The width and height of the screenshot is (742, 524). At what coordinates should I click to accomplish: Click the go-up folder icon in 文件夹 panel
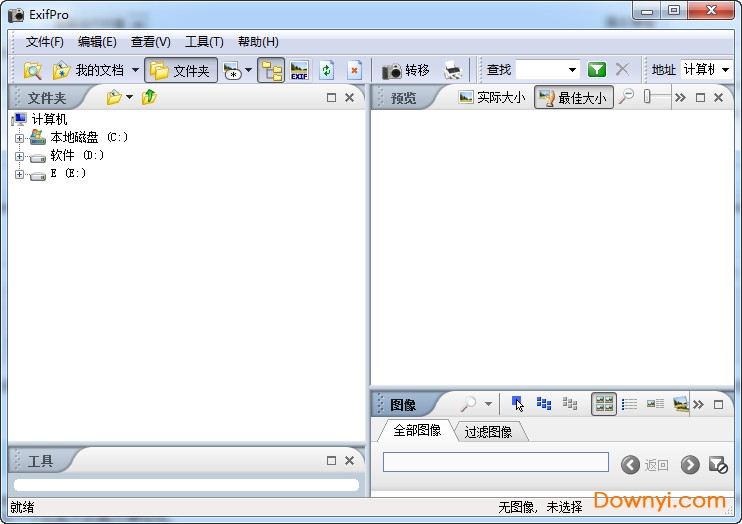coord(149,97)
